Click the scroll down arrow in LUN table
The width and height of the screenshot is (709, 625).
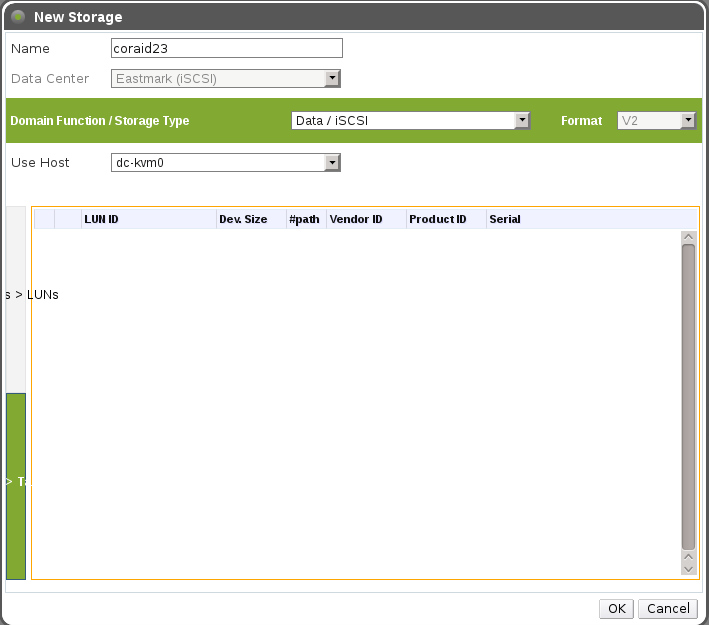click(688, 567)
